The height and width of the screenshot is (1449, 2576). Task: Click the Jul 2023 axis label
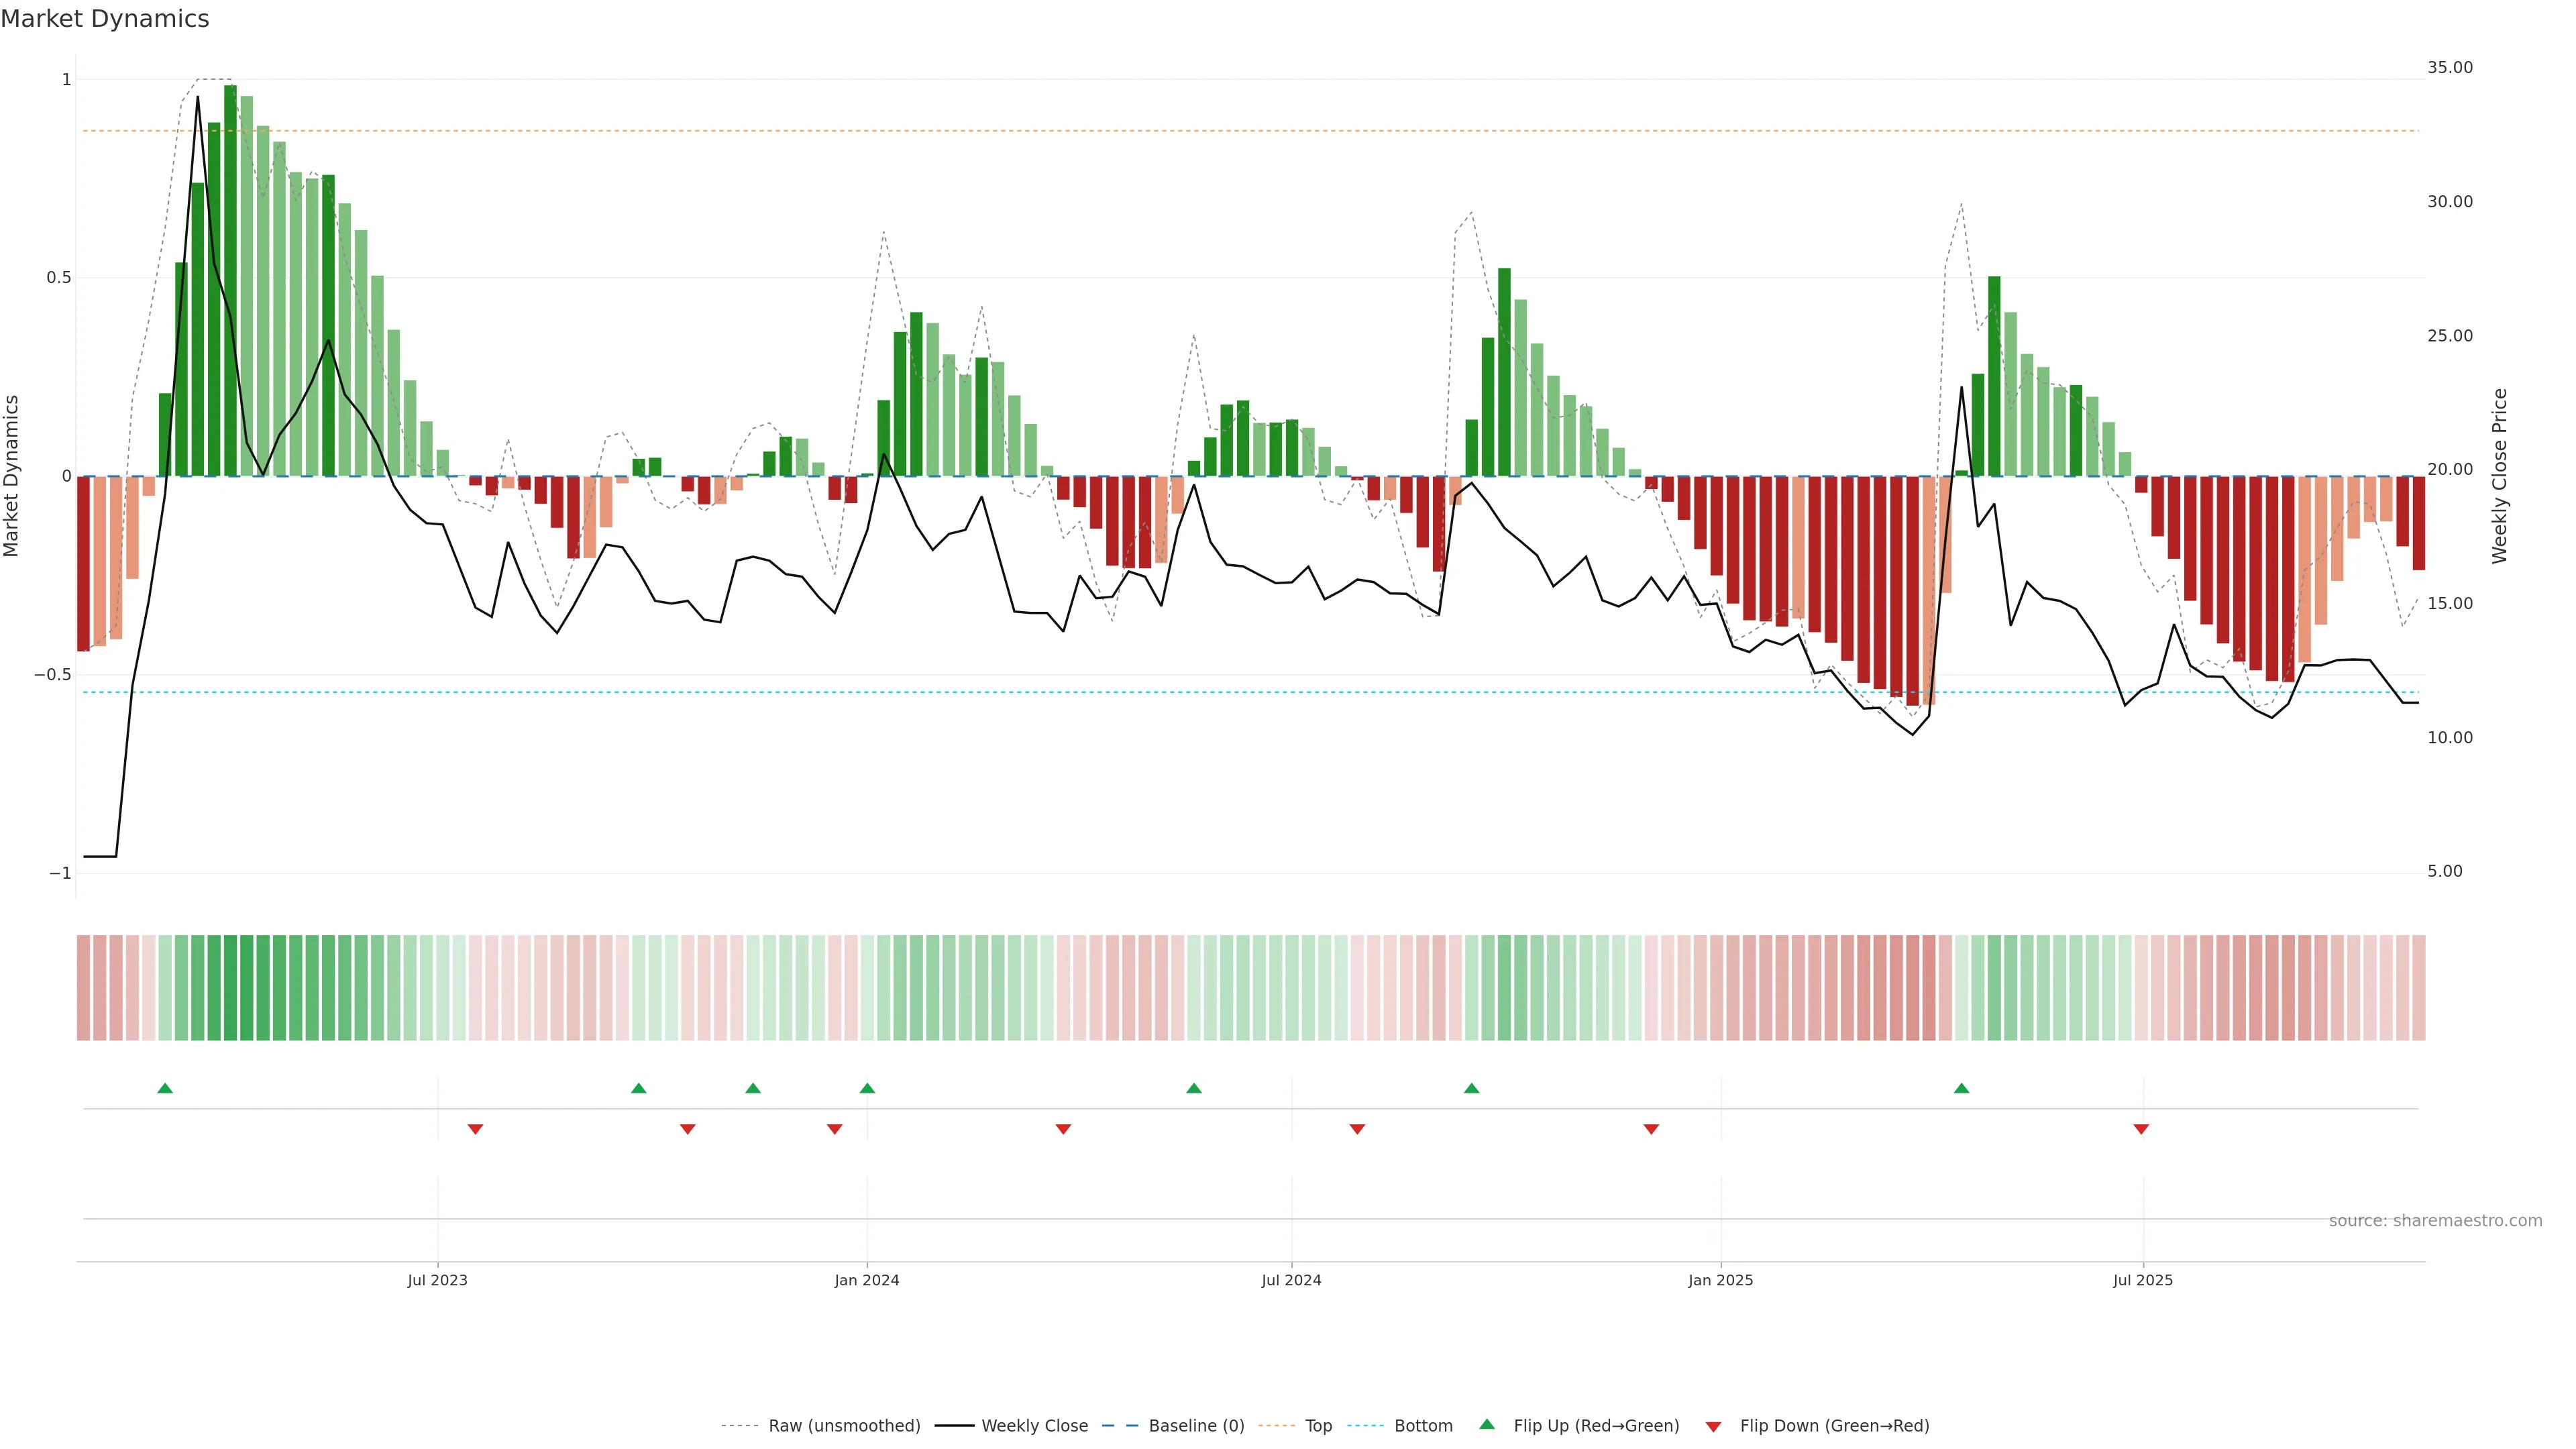click(x=437, y=1280)
